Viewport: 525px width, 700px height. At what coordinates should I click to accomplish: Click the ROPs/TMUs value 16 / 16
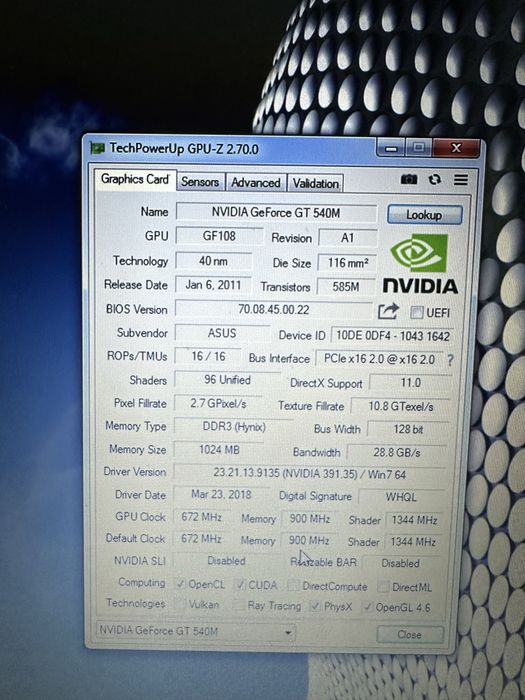point(208,356)
